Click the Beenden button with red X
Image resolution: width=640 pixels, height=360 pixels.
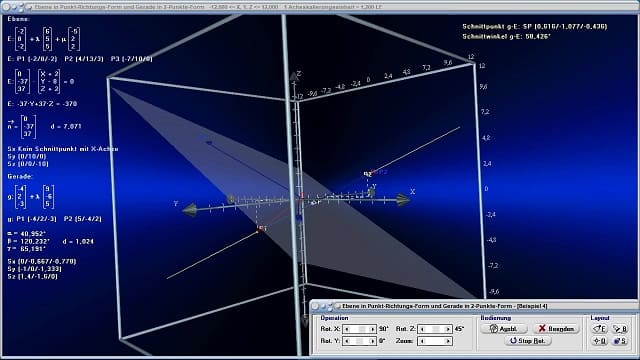[x=556, y=329]
